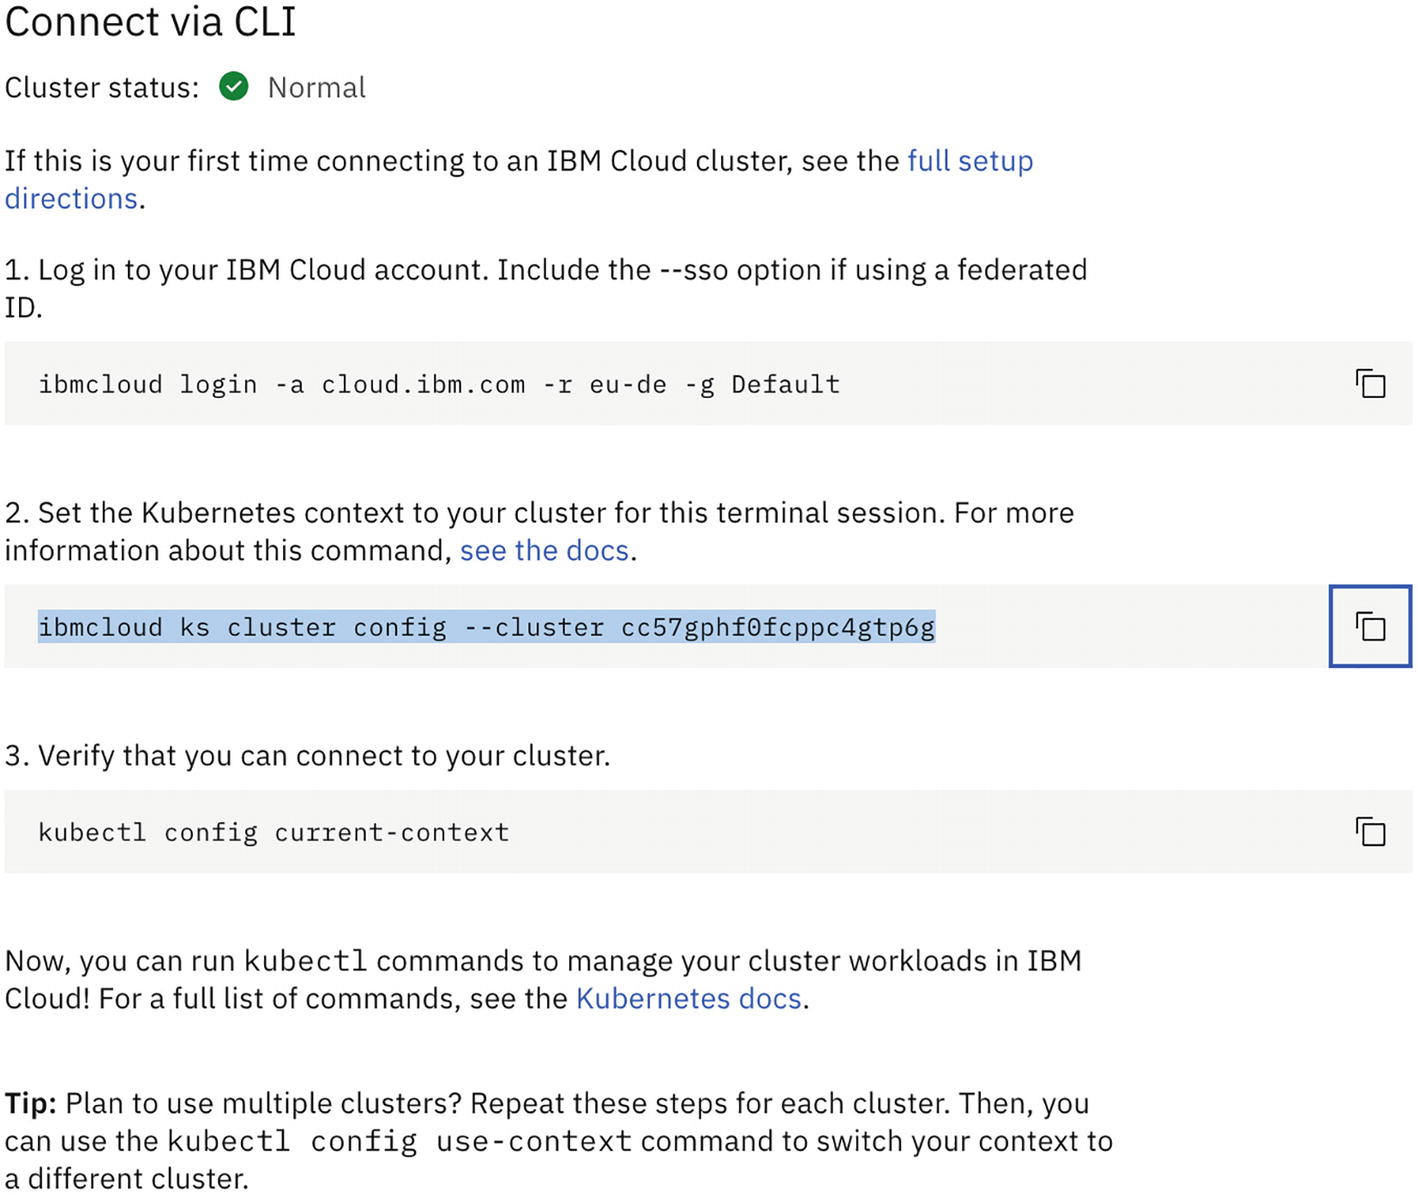
Task: Open the full setup directions link
Action: [x=969, y=161]
